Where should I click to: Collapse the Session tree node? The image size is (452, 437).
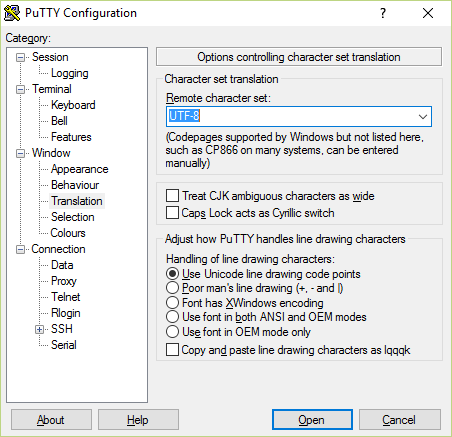click(x=21, y=58)
